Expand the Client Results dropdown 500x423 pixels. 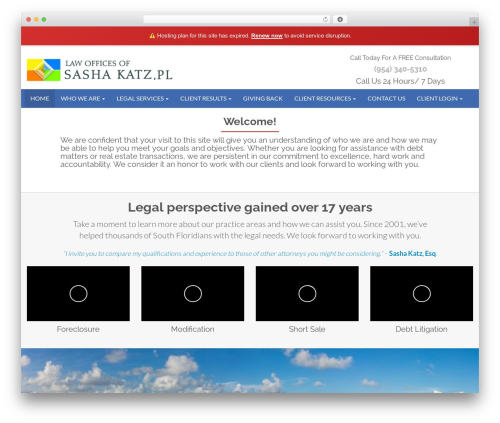(x=205, y=99)
